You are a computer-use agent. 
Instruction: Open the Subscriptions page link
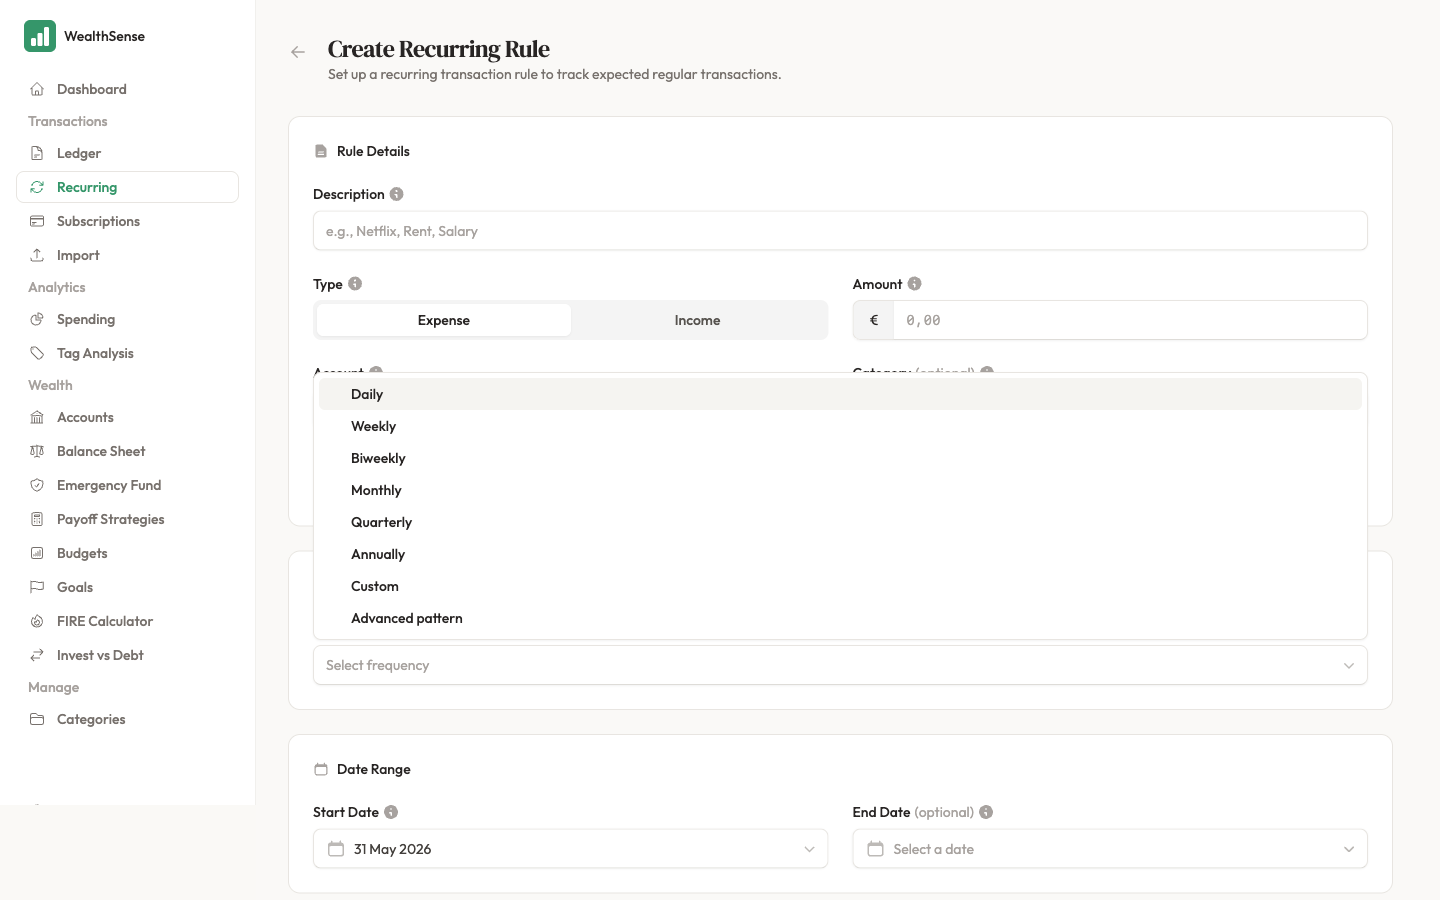(x=127, y=221)
